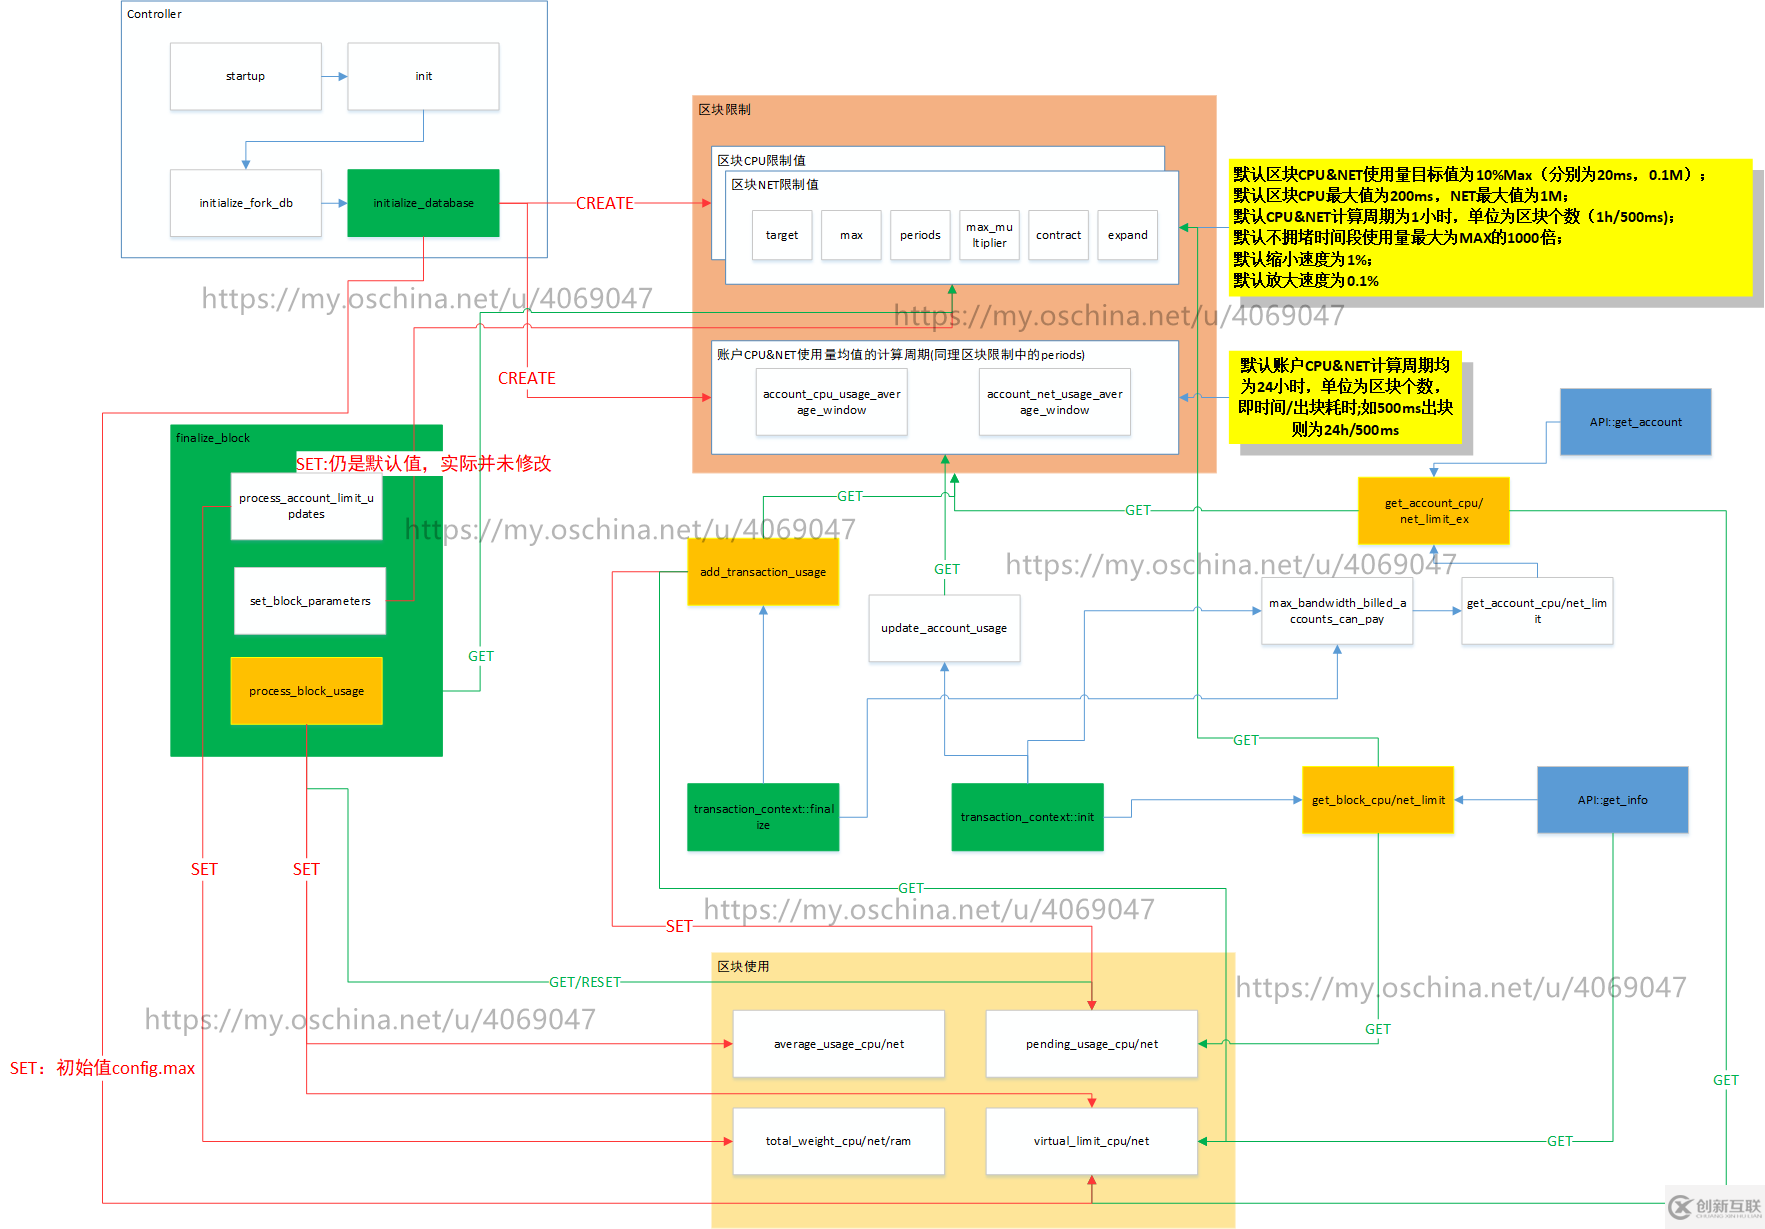Click the API::get_info blue button
The height and width of the screenshot is (1229, 1765).
pyautogui.click(x=1612, y=800)
